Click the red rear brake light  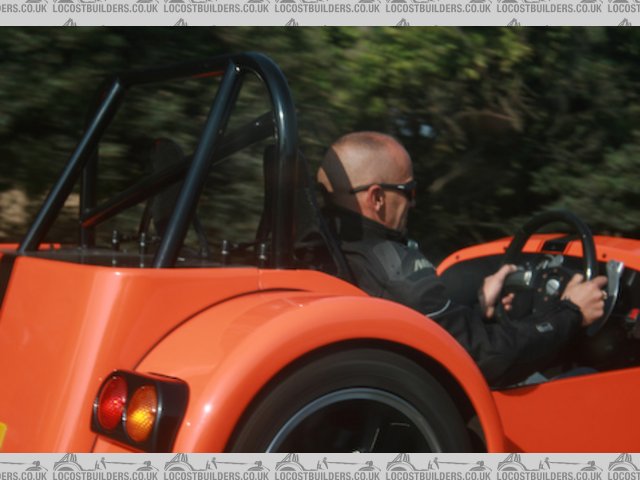[x=112, y=403]
